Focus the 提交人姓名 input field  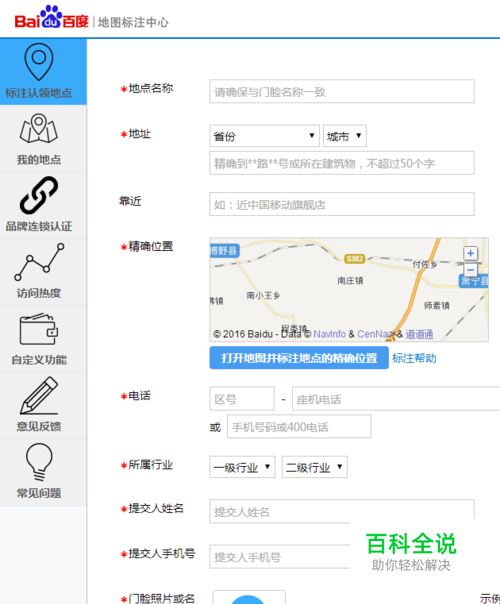[342, 511]
